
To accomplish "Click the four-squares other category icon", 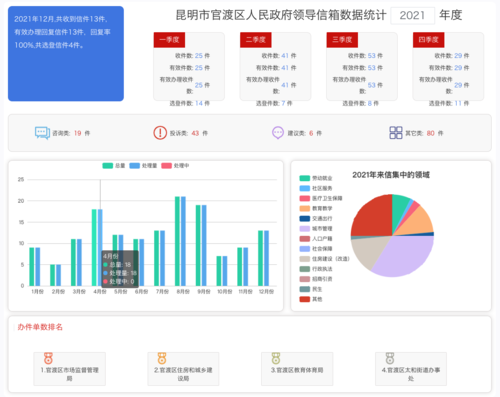I will pyautogui.click(x=396, y=133).
